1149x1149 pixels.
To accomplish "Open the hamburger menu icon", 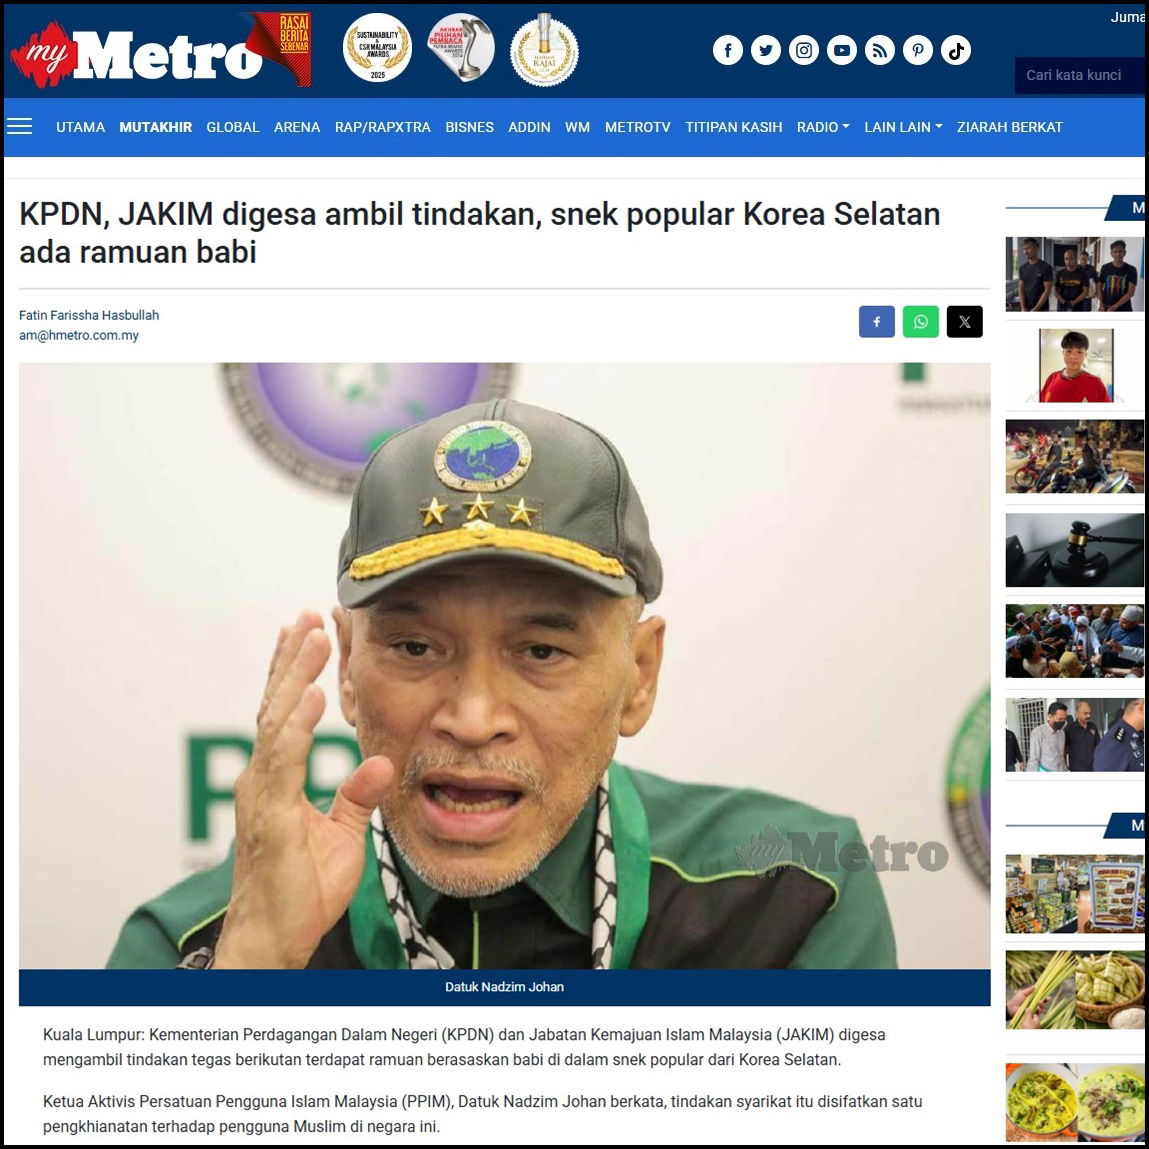I will [x=20, y=127].
